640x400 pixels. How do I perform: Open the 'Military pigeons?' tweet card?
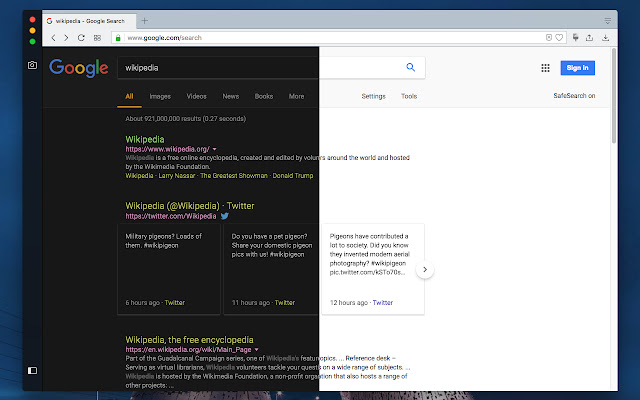coord(169,269)
